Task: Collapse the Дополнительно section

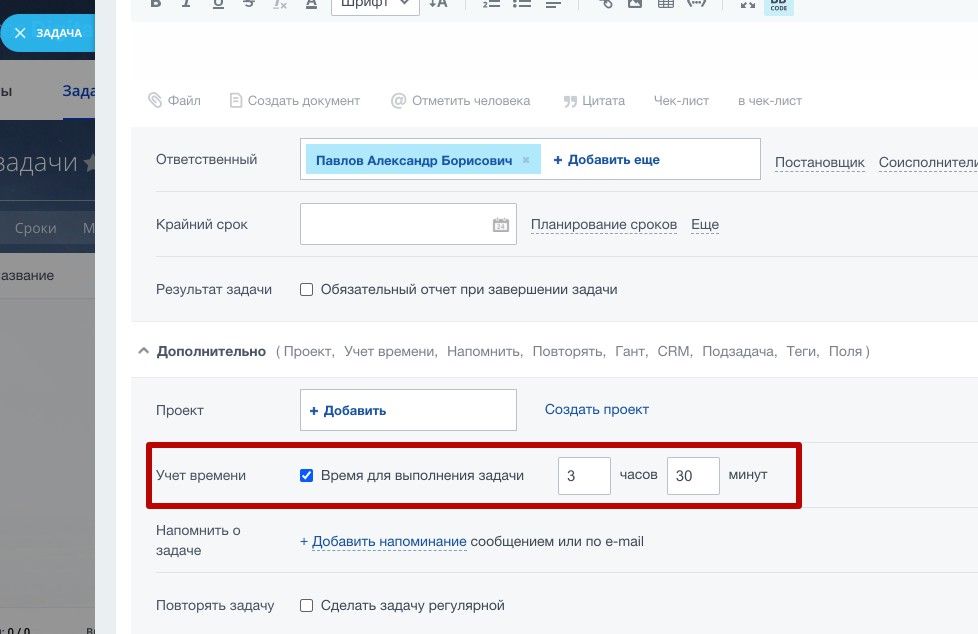Action: (x=142, y=352)
